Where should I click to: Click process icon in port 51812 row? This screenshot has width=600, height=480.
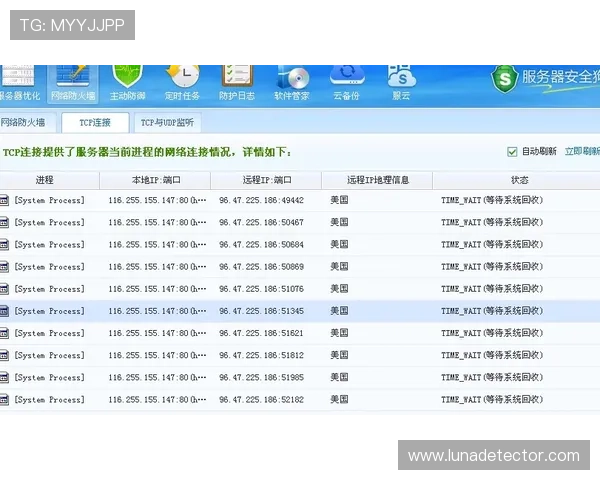(x=4, y=356)
